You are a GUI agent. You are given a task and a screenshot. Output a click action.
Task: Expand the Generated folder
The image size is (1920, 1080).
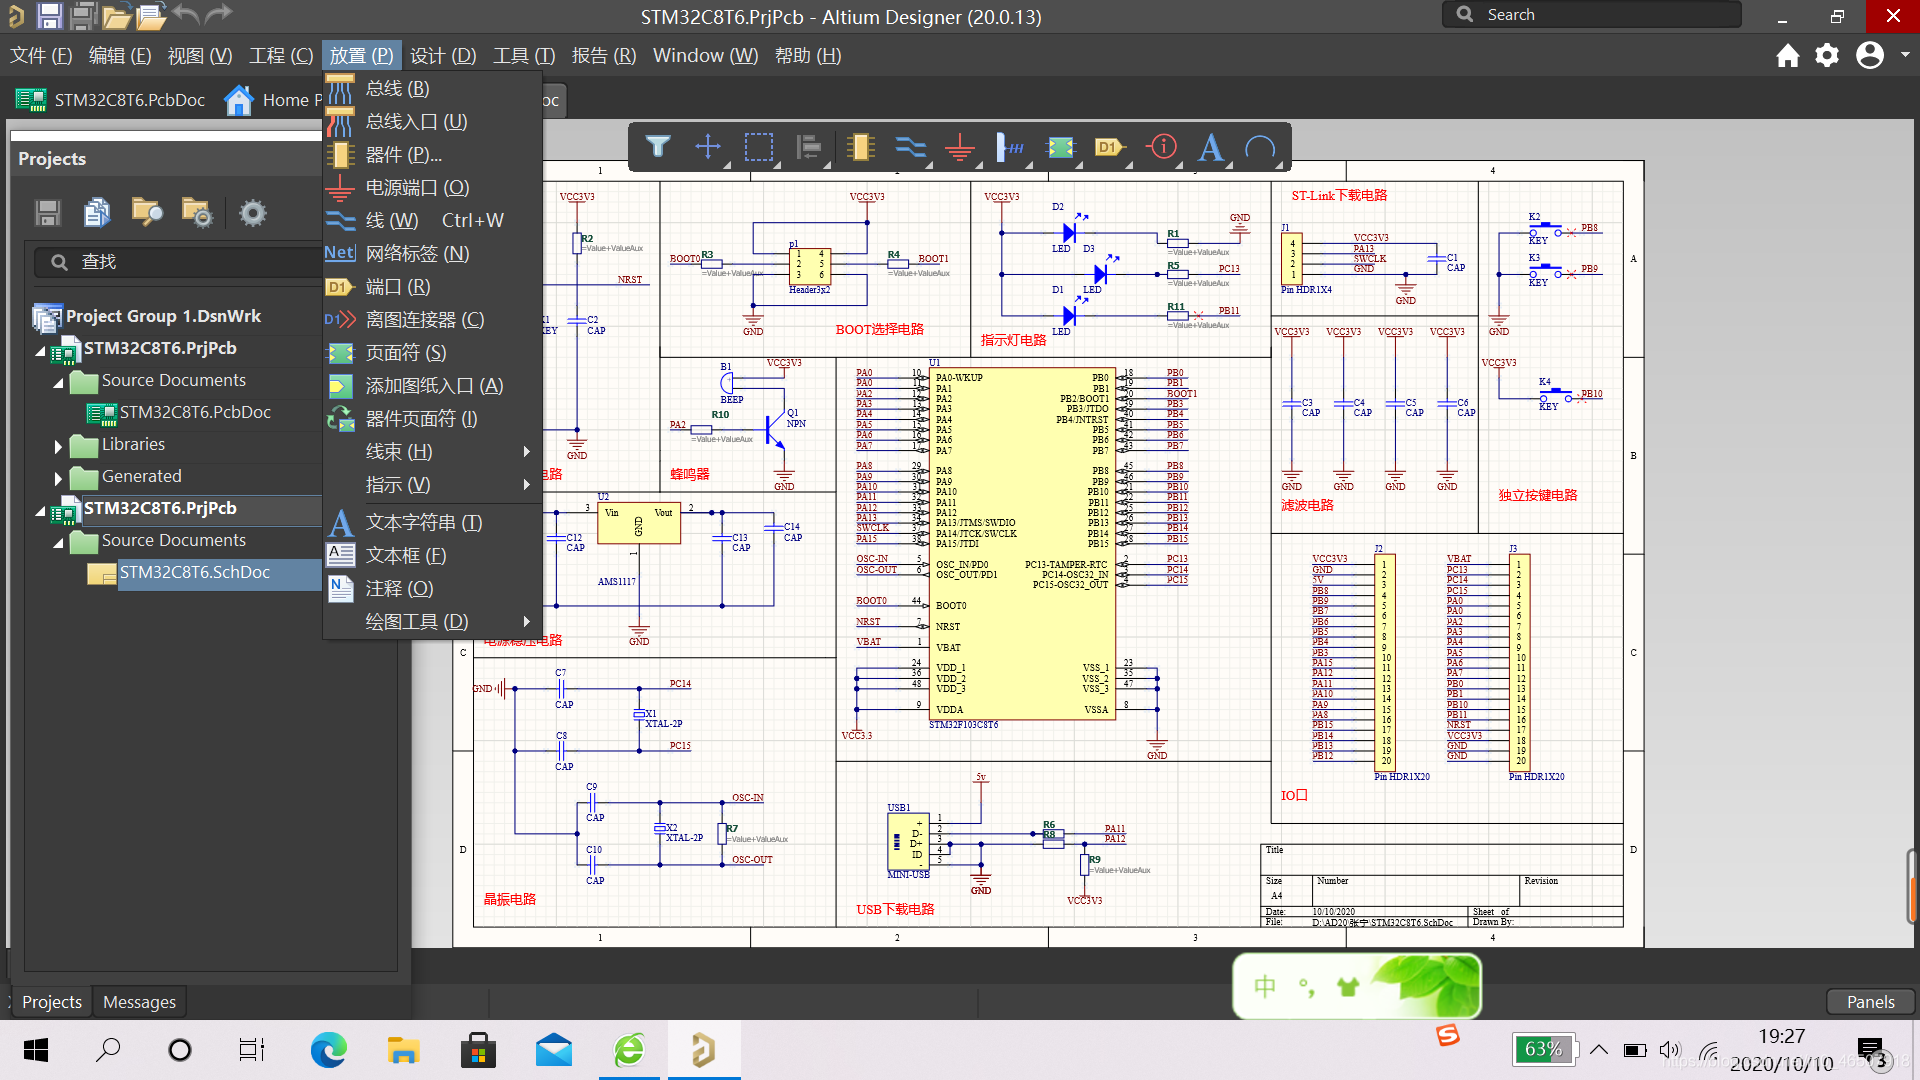(x=58, y=478)
